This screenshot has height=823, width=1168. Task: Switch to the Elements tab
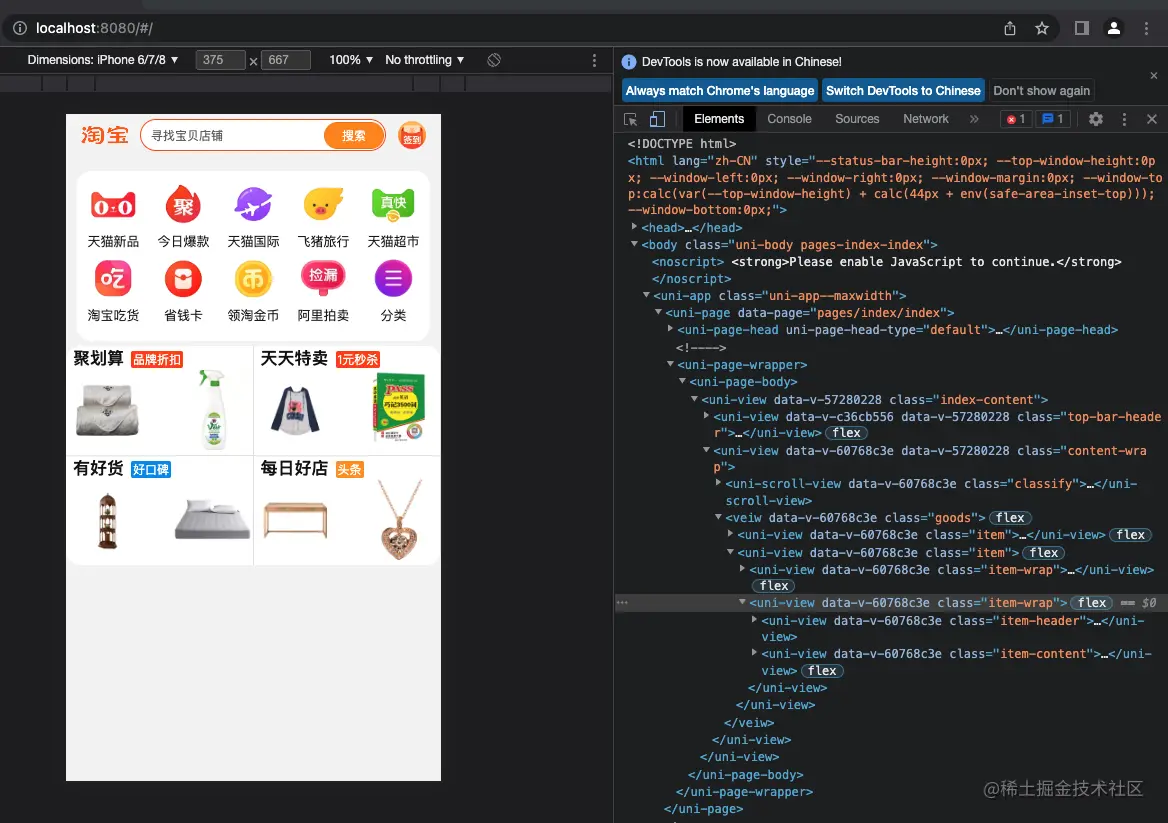pos(719,119)
